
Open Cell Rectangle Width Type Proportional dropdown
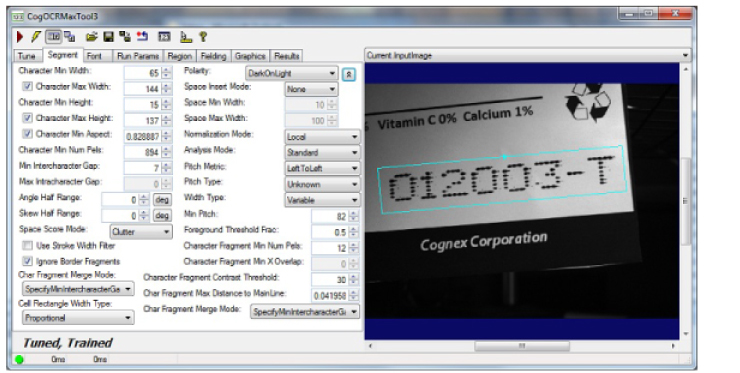point(78,318)
